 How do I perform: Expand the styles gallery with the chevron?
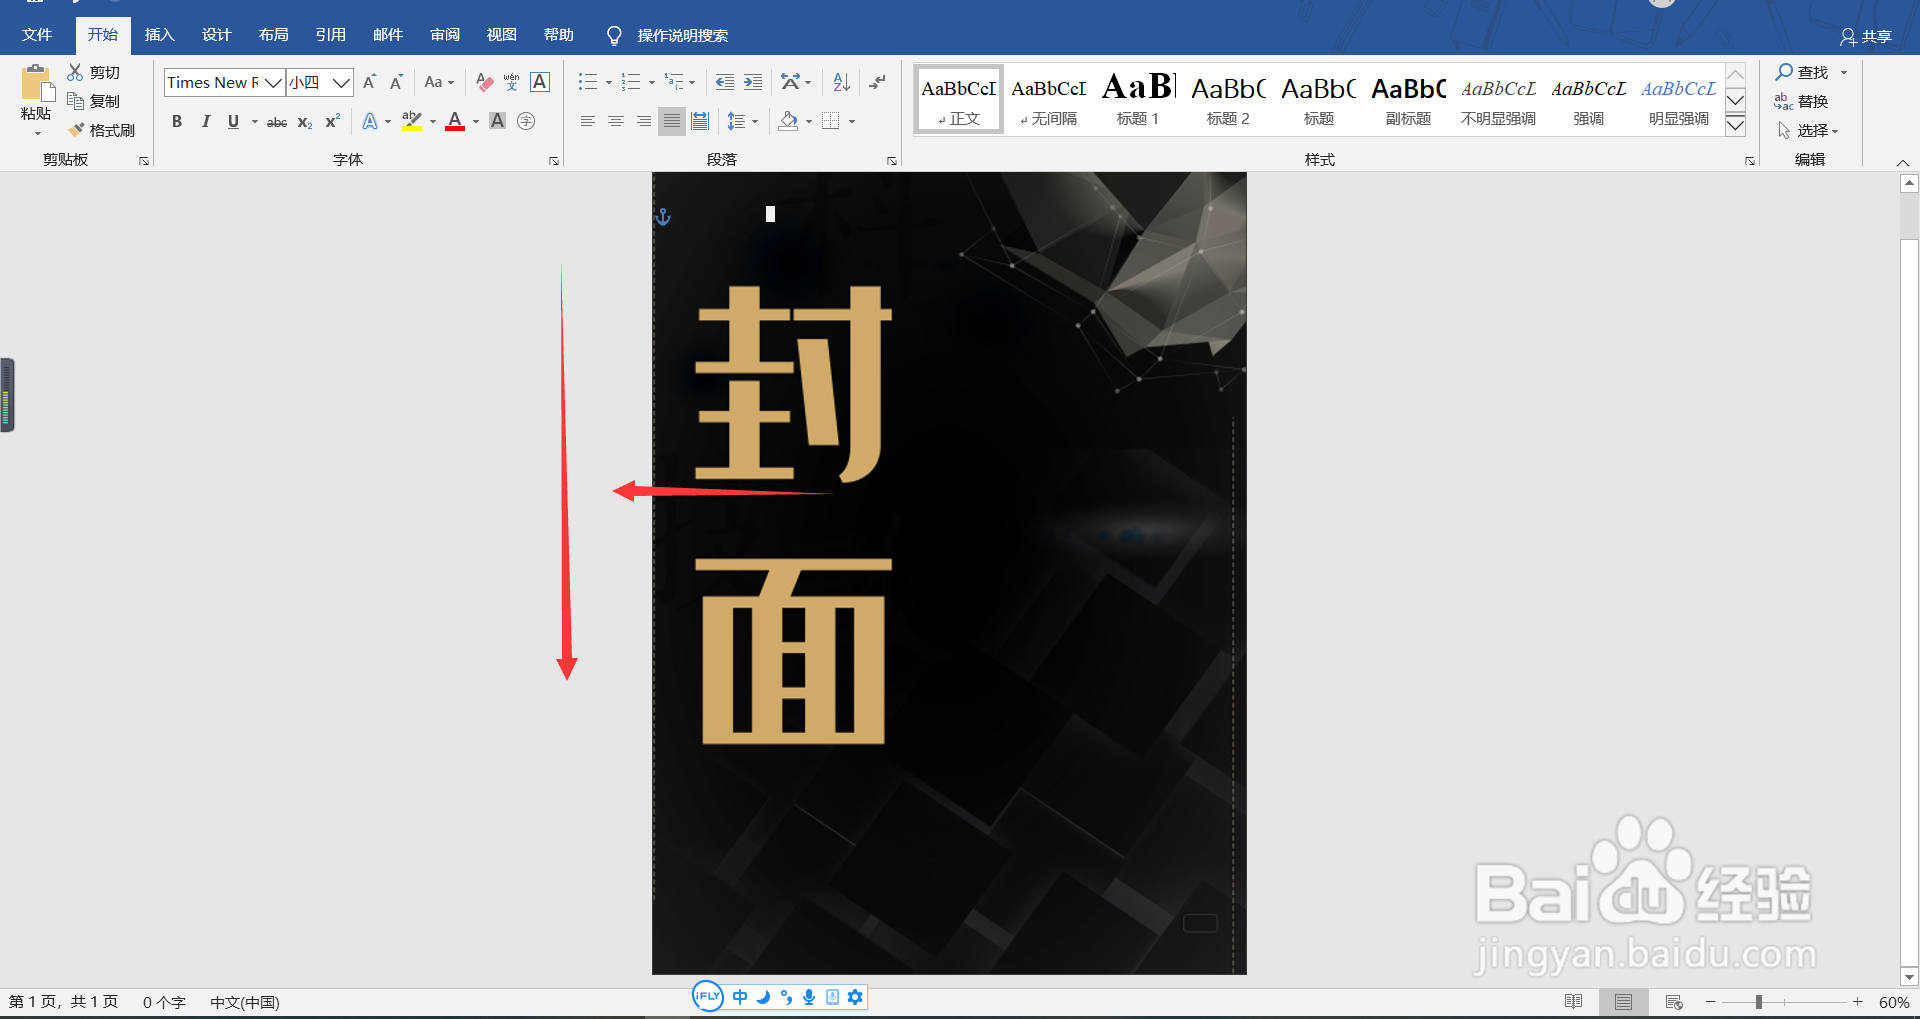(x=1735, y=126)
